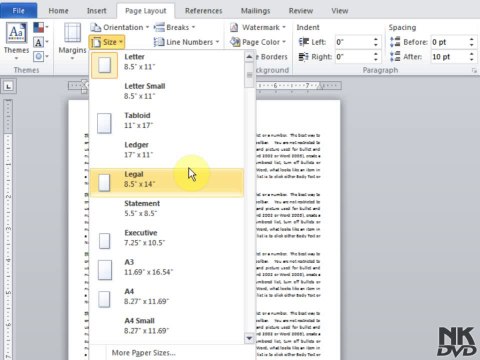Click the Spacing After icon
The height and width of the screenshot is (360, 480).
[x=395, y=57]
